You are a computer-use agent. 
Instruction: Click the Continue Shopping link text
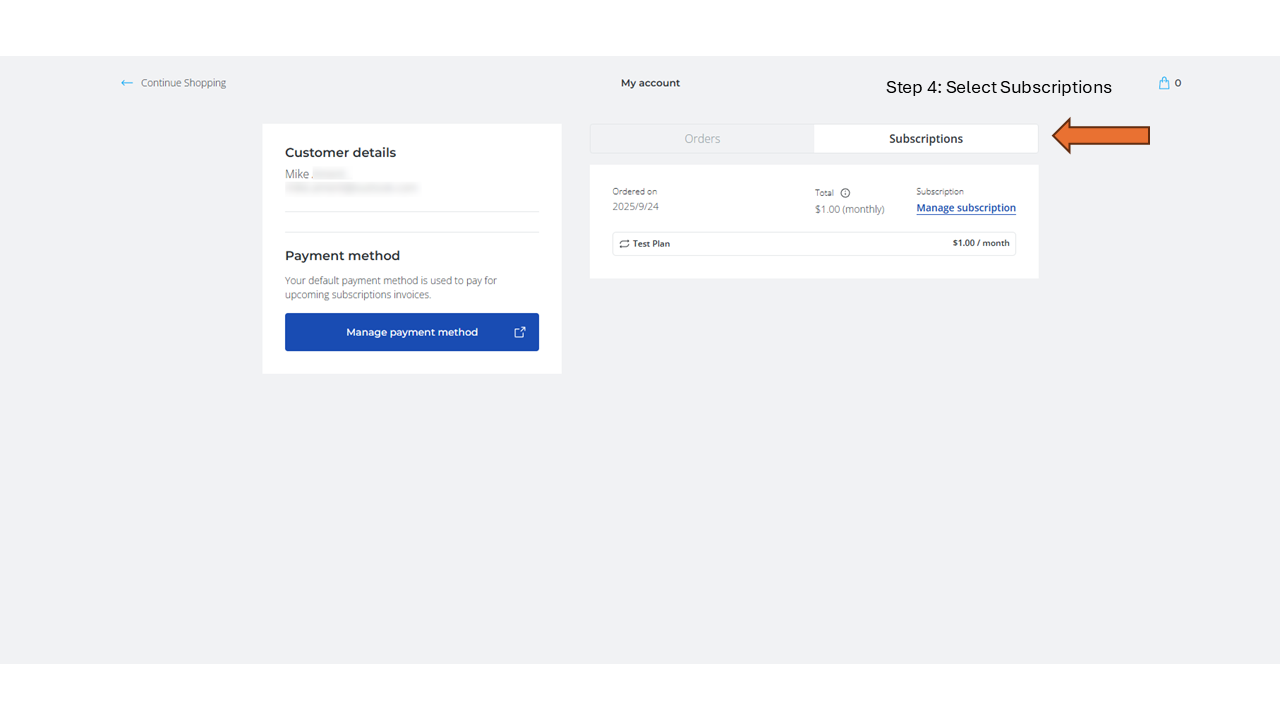[x=183, y=83]
